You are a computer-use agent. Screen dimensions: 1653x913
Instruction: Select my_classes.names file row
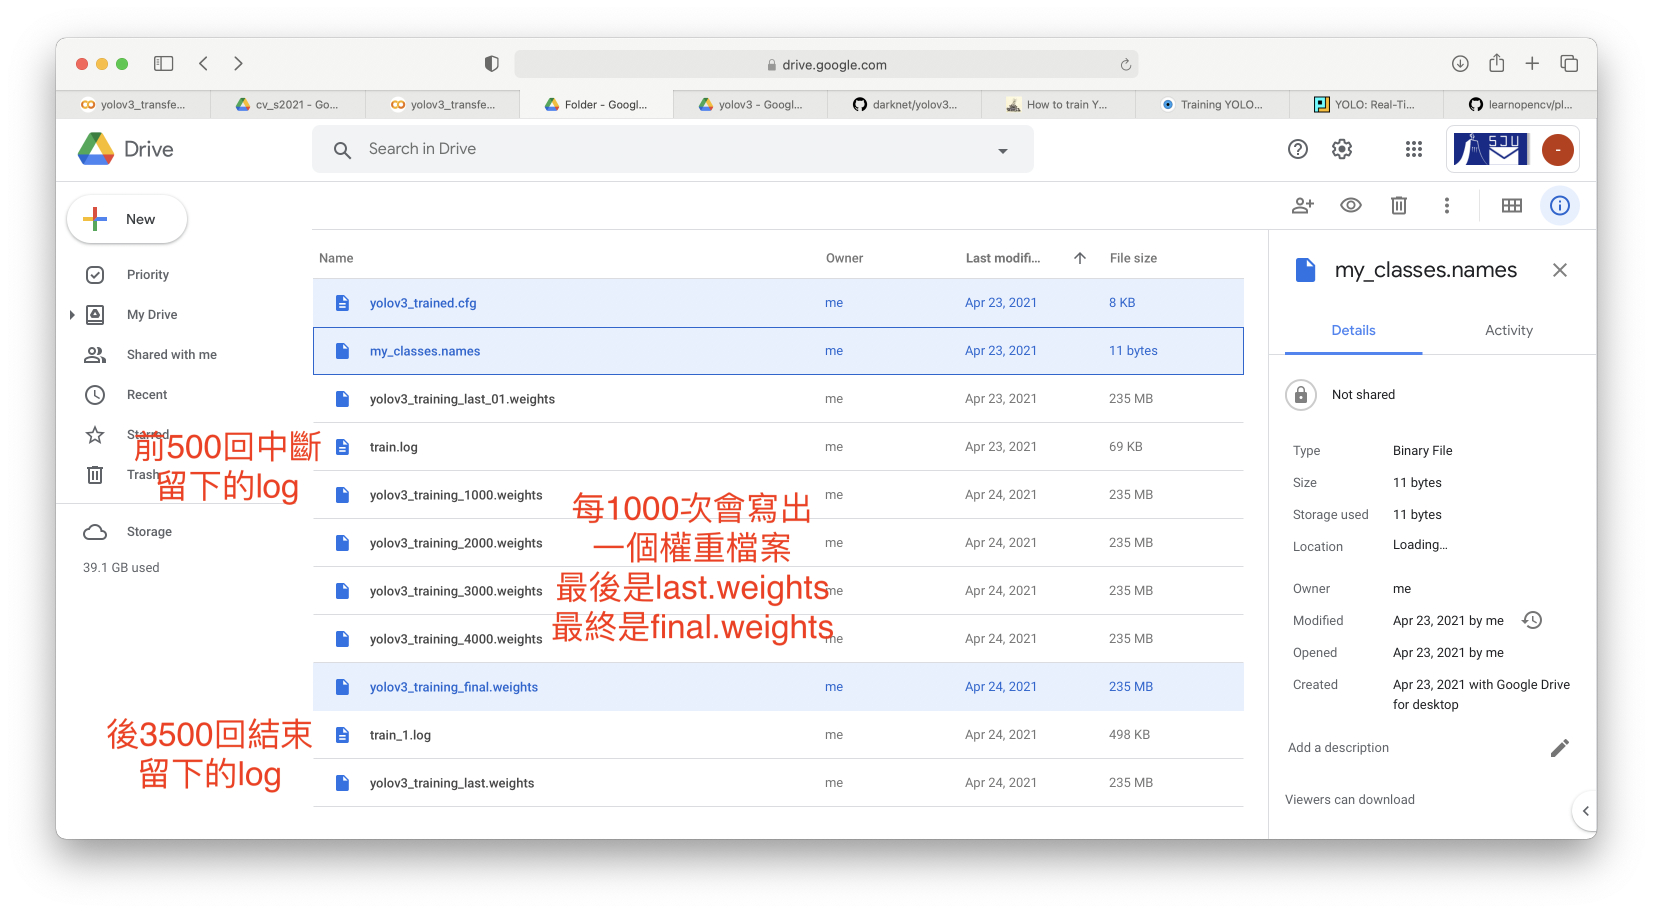(778, 351)
